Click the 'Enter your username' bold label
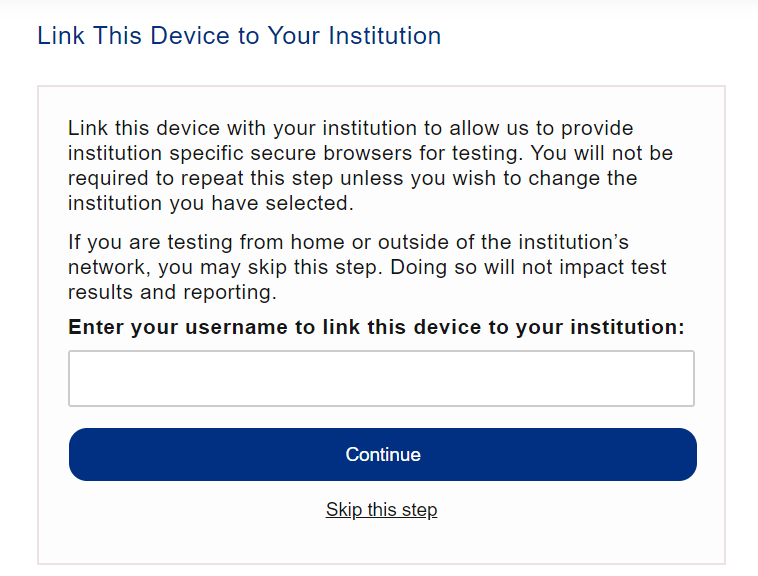This screenshot has height=576, width=758. 377,327
